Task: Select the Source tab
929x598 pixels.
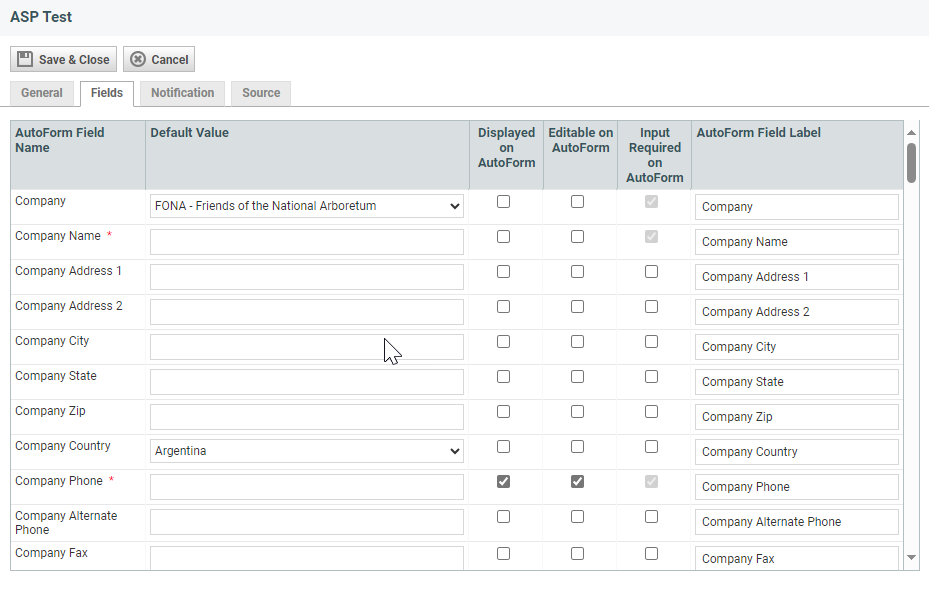Action: (x=261, y=93)
